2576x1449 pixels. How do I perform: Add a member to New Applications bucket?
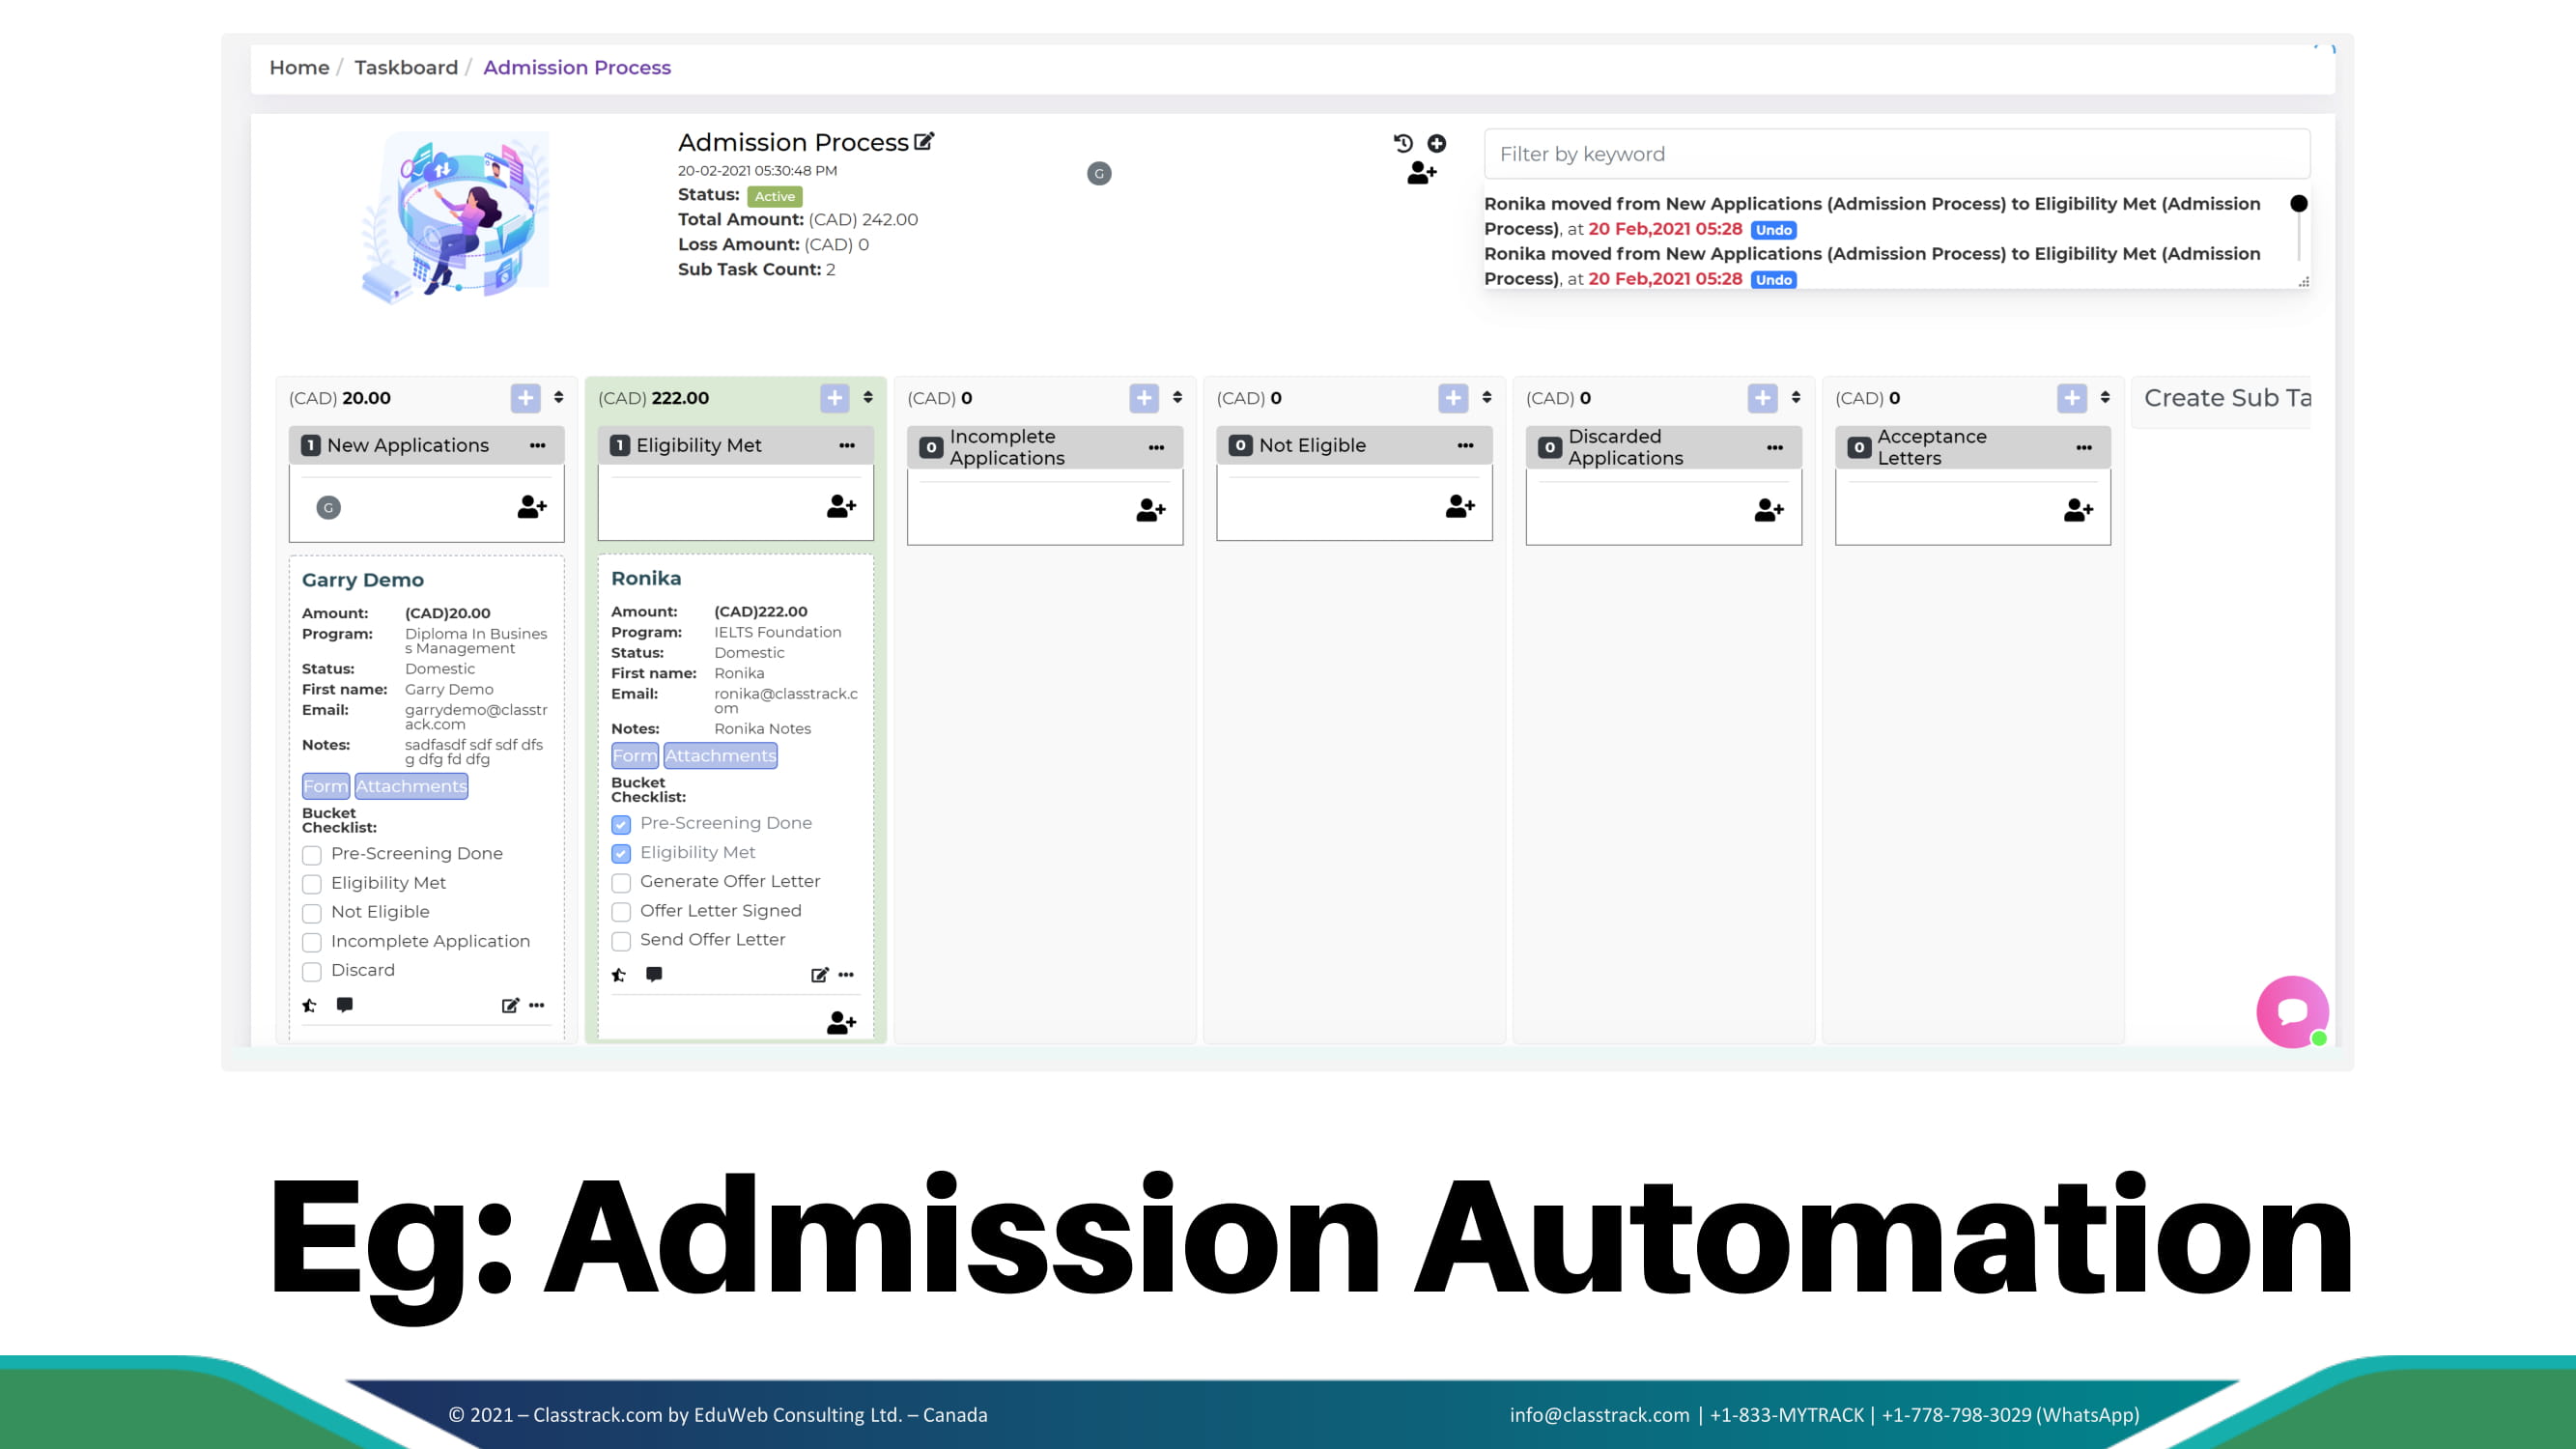(x=531, y=507)
